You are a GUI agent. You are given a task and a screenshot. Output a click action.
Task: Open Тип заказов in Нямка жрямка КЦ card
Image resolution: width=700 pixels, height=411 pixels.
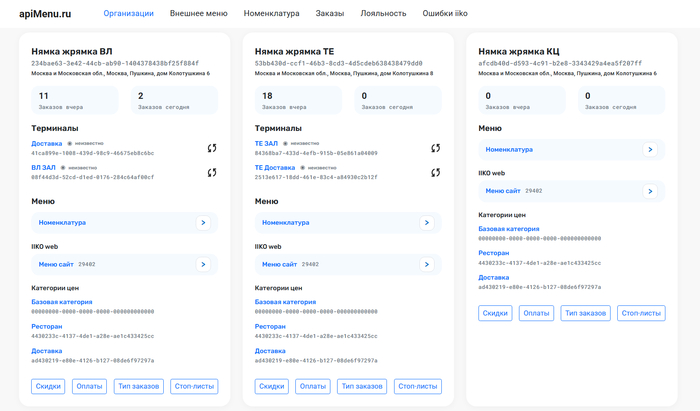585,313
